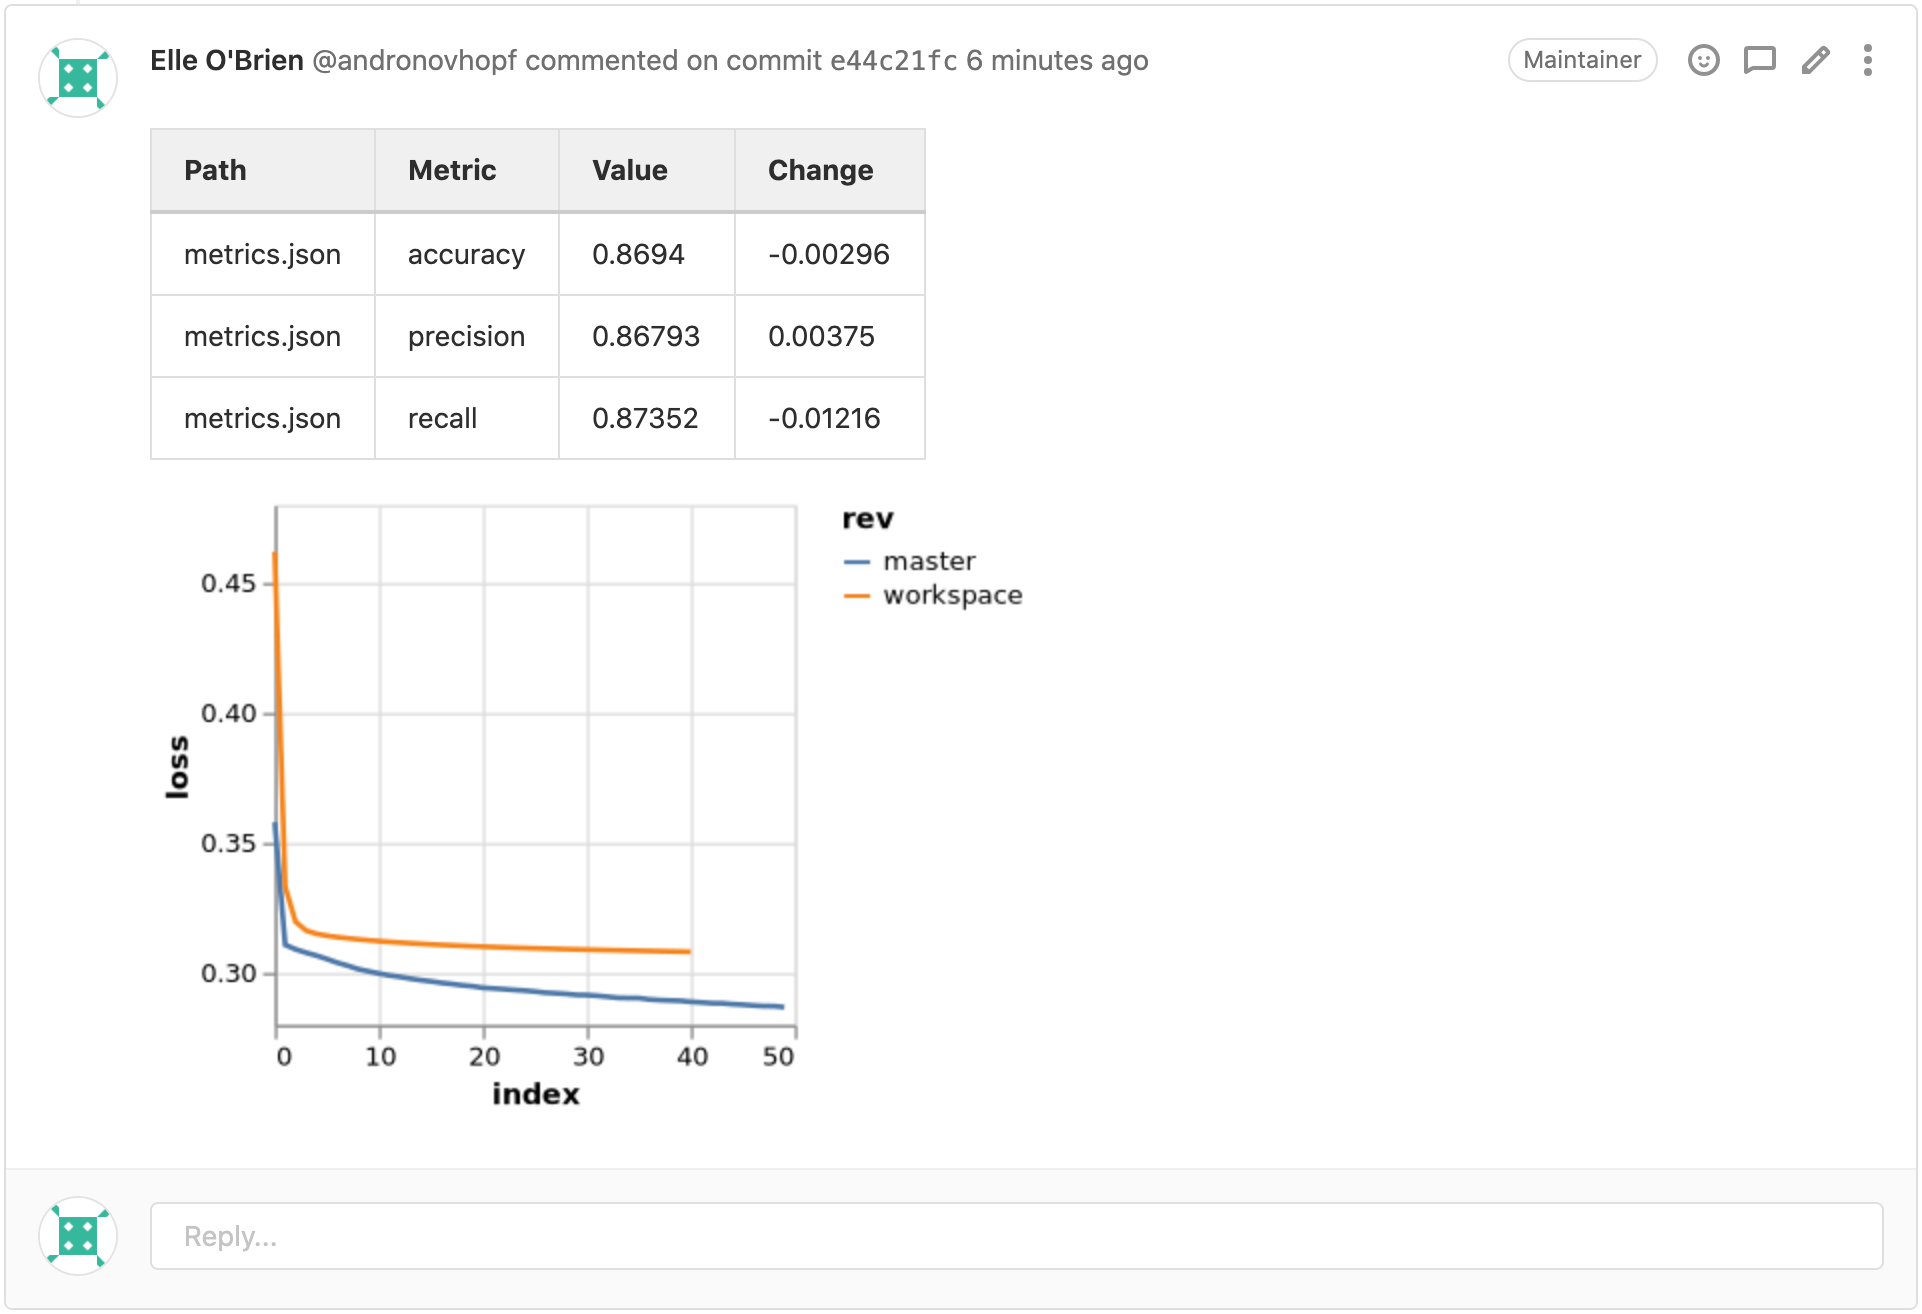This screenshot has width=1922, height=1314.
Task: Open the edit pencil icon on the comment
Action: (x=1814, y=60)
